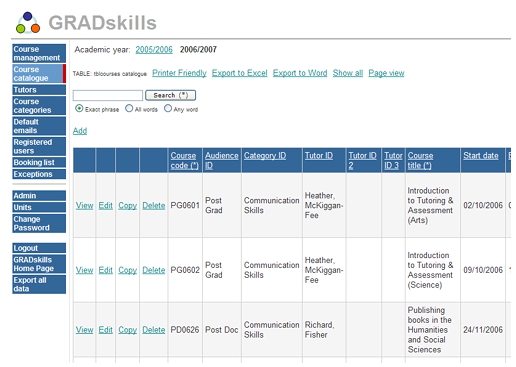Click Export to Word link

pyautogui.click(x=300, y=73)
